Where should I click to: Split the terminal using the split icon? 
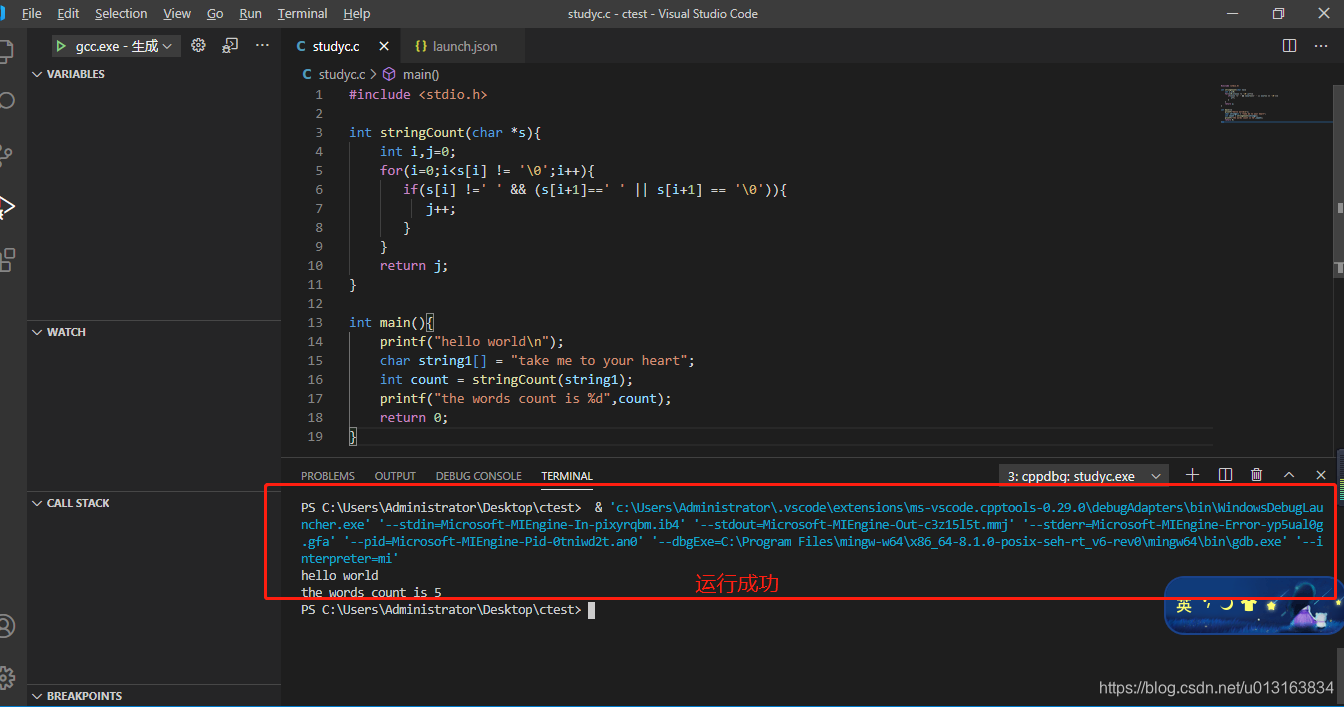point(1224,474)
